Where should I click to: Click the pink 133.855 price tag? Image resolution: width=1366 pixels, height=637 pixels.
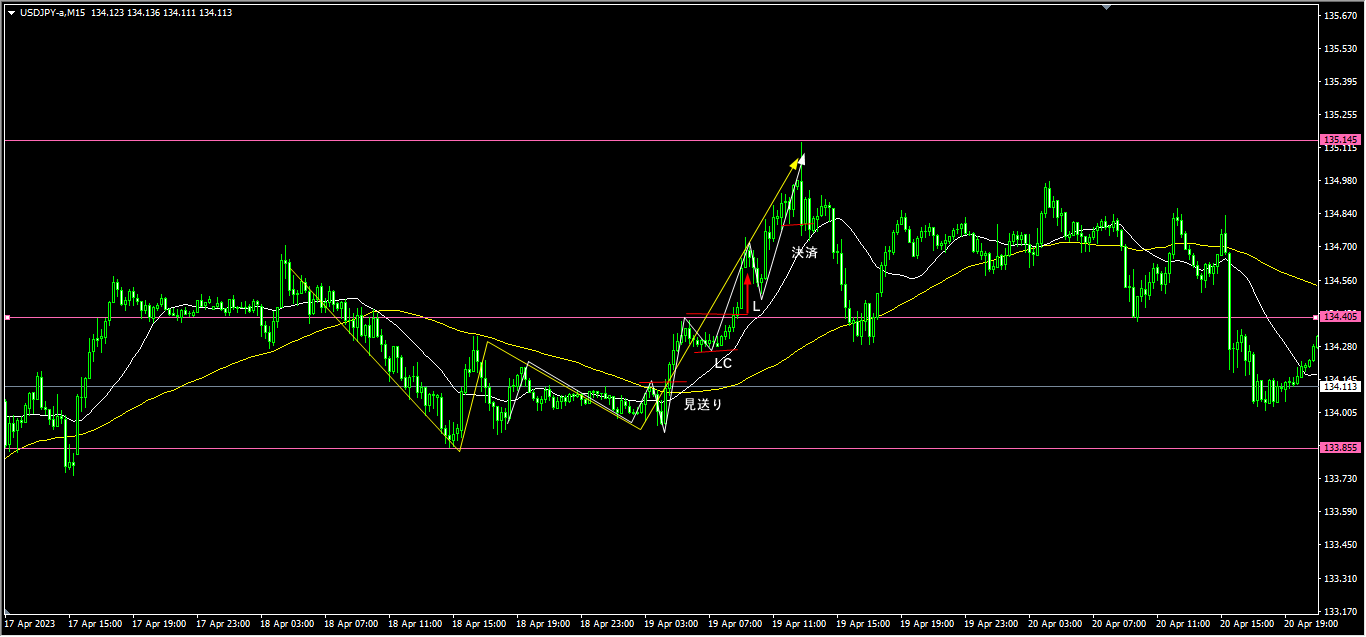[1340, 448]
